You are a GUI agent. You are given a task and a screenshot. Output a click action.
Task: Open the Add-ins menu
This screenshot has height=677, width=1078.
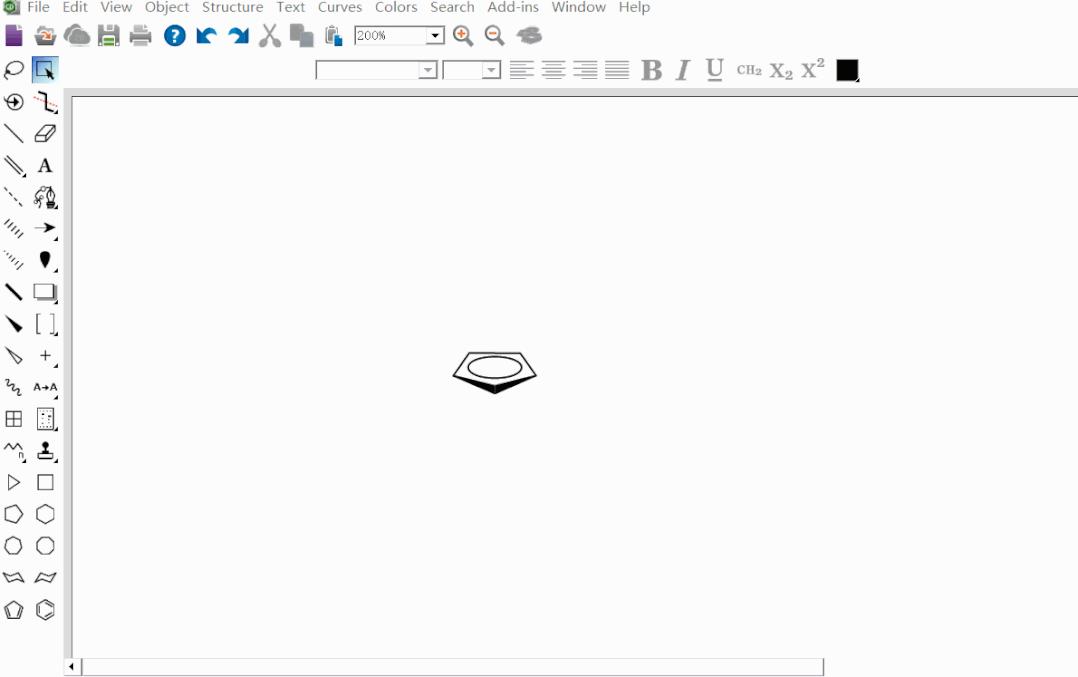click(512, 7)
